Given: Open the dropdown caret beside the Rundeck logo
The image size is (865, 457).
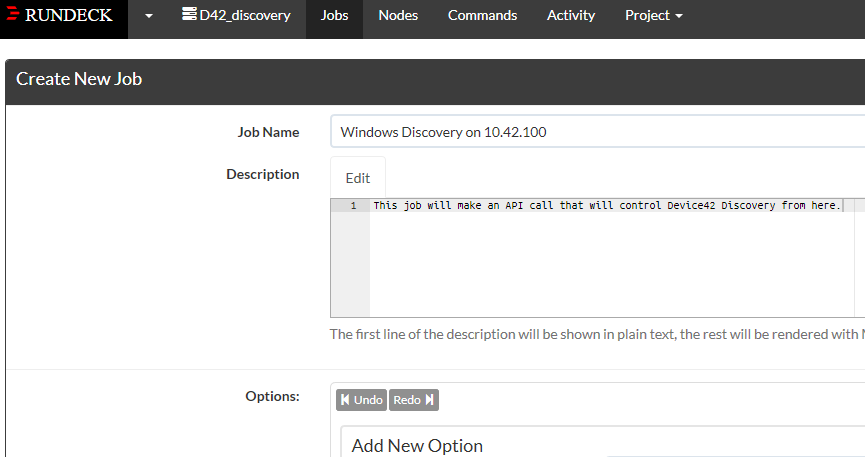Looking at the screenshot, I should (148, 16).
